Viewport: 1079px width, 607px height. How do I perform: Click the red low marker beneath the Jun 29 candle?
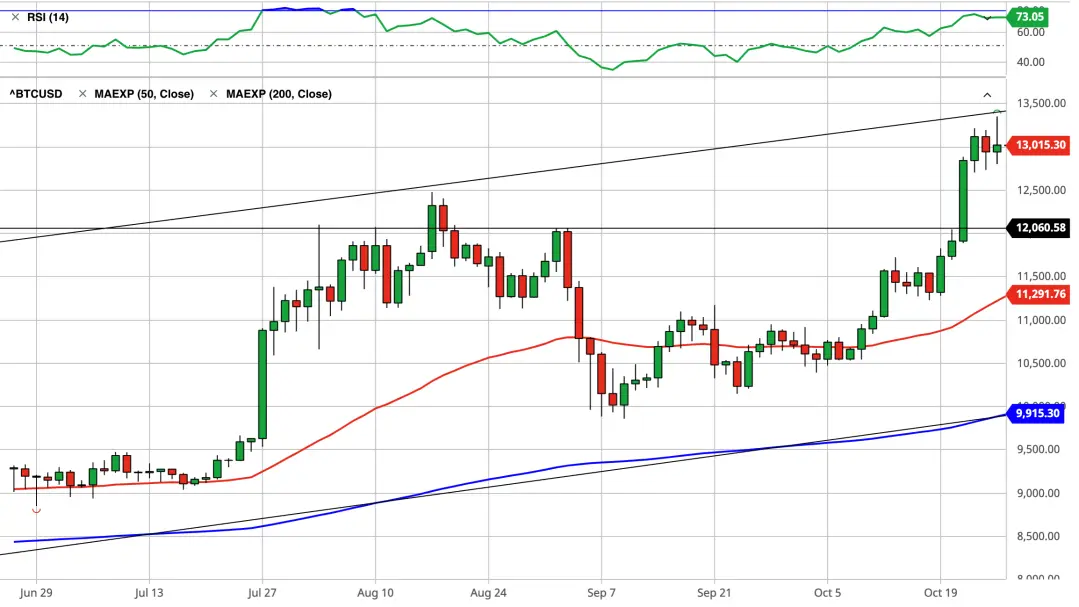click(36, 511)
